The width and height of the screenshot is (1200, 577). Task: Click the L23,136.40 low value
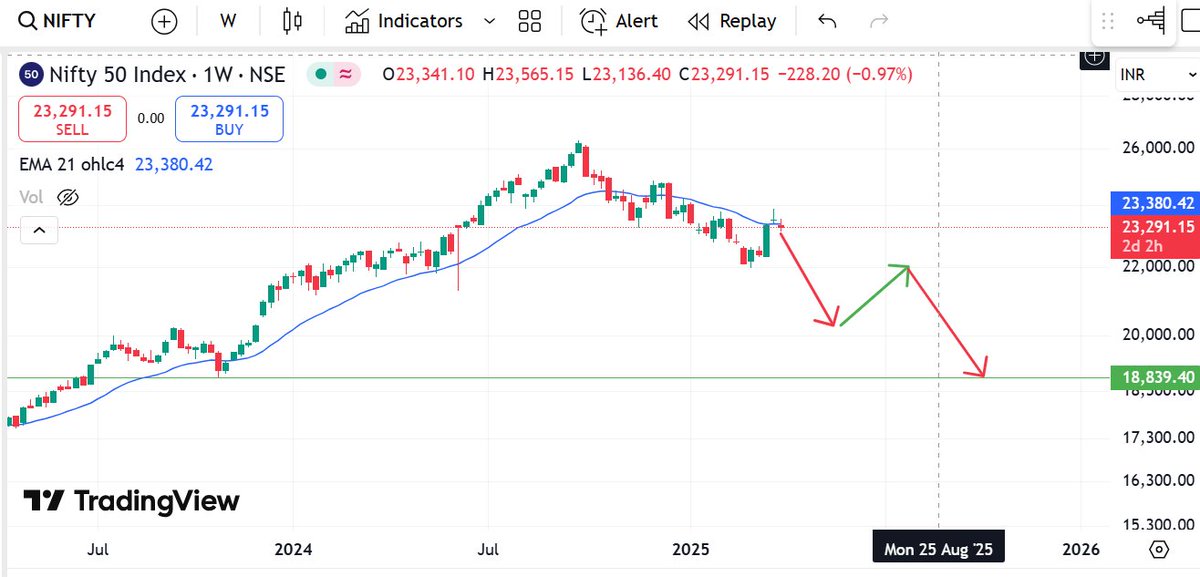[625, 74]
